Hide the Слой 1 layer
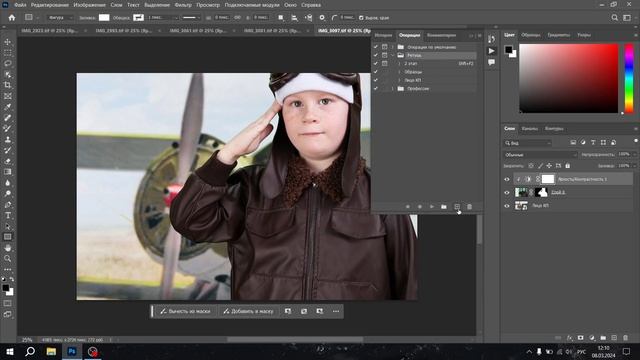Viewport: 640px width, 360px height. point(507,192)
